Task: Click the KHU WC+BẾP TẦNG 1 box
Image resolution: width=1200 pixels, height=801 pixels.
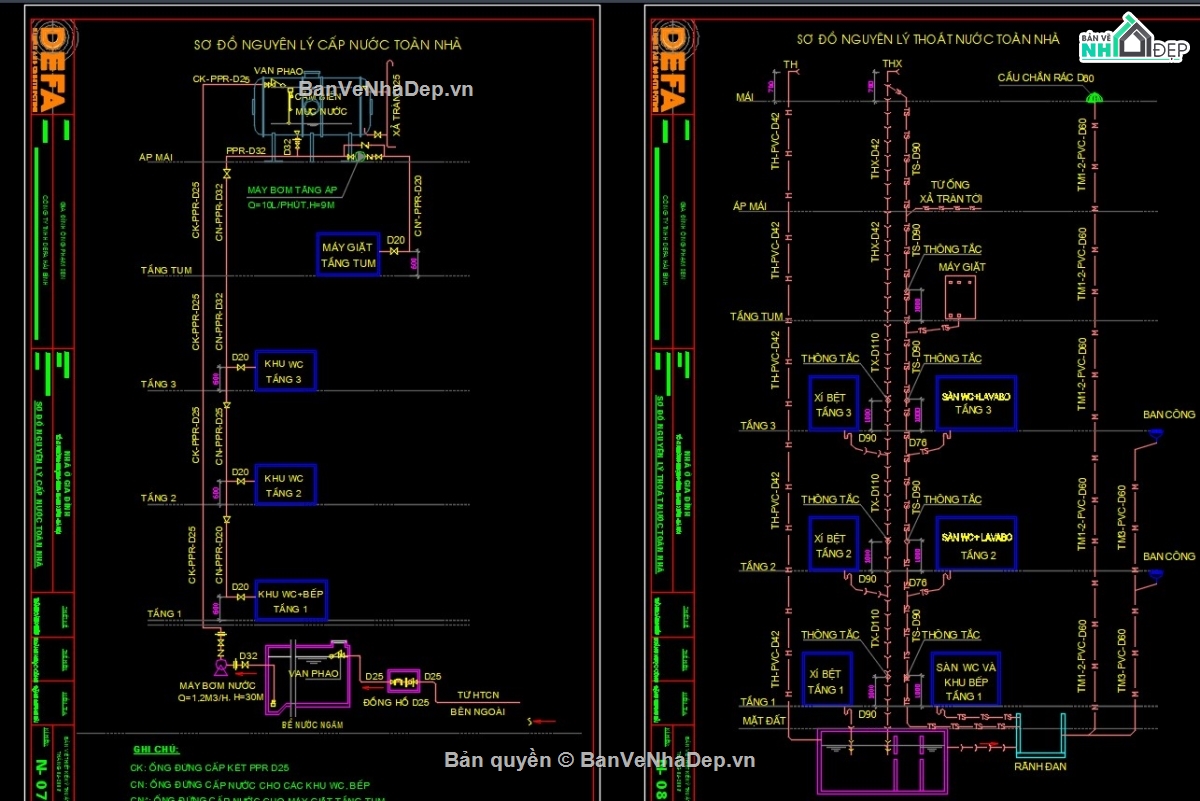Action: point(290,601)
